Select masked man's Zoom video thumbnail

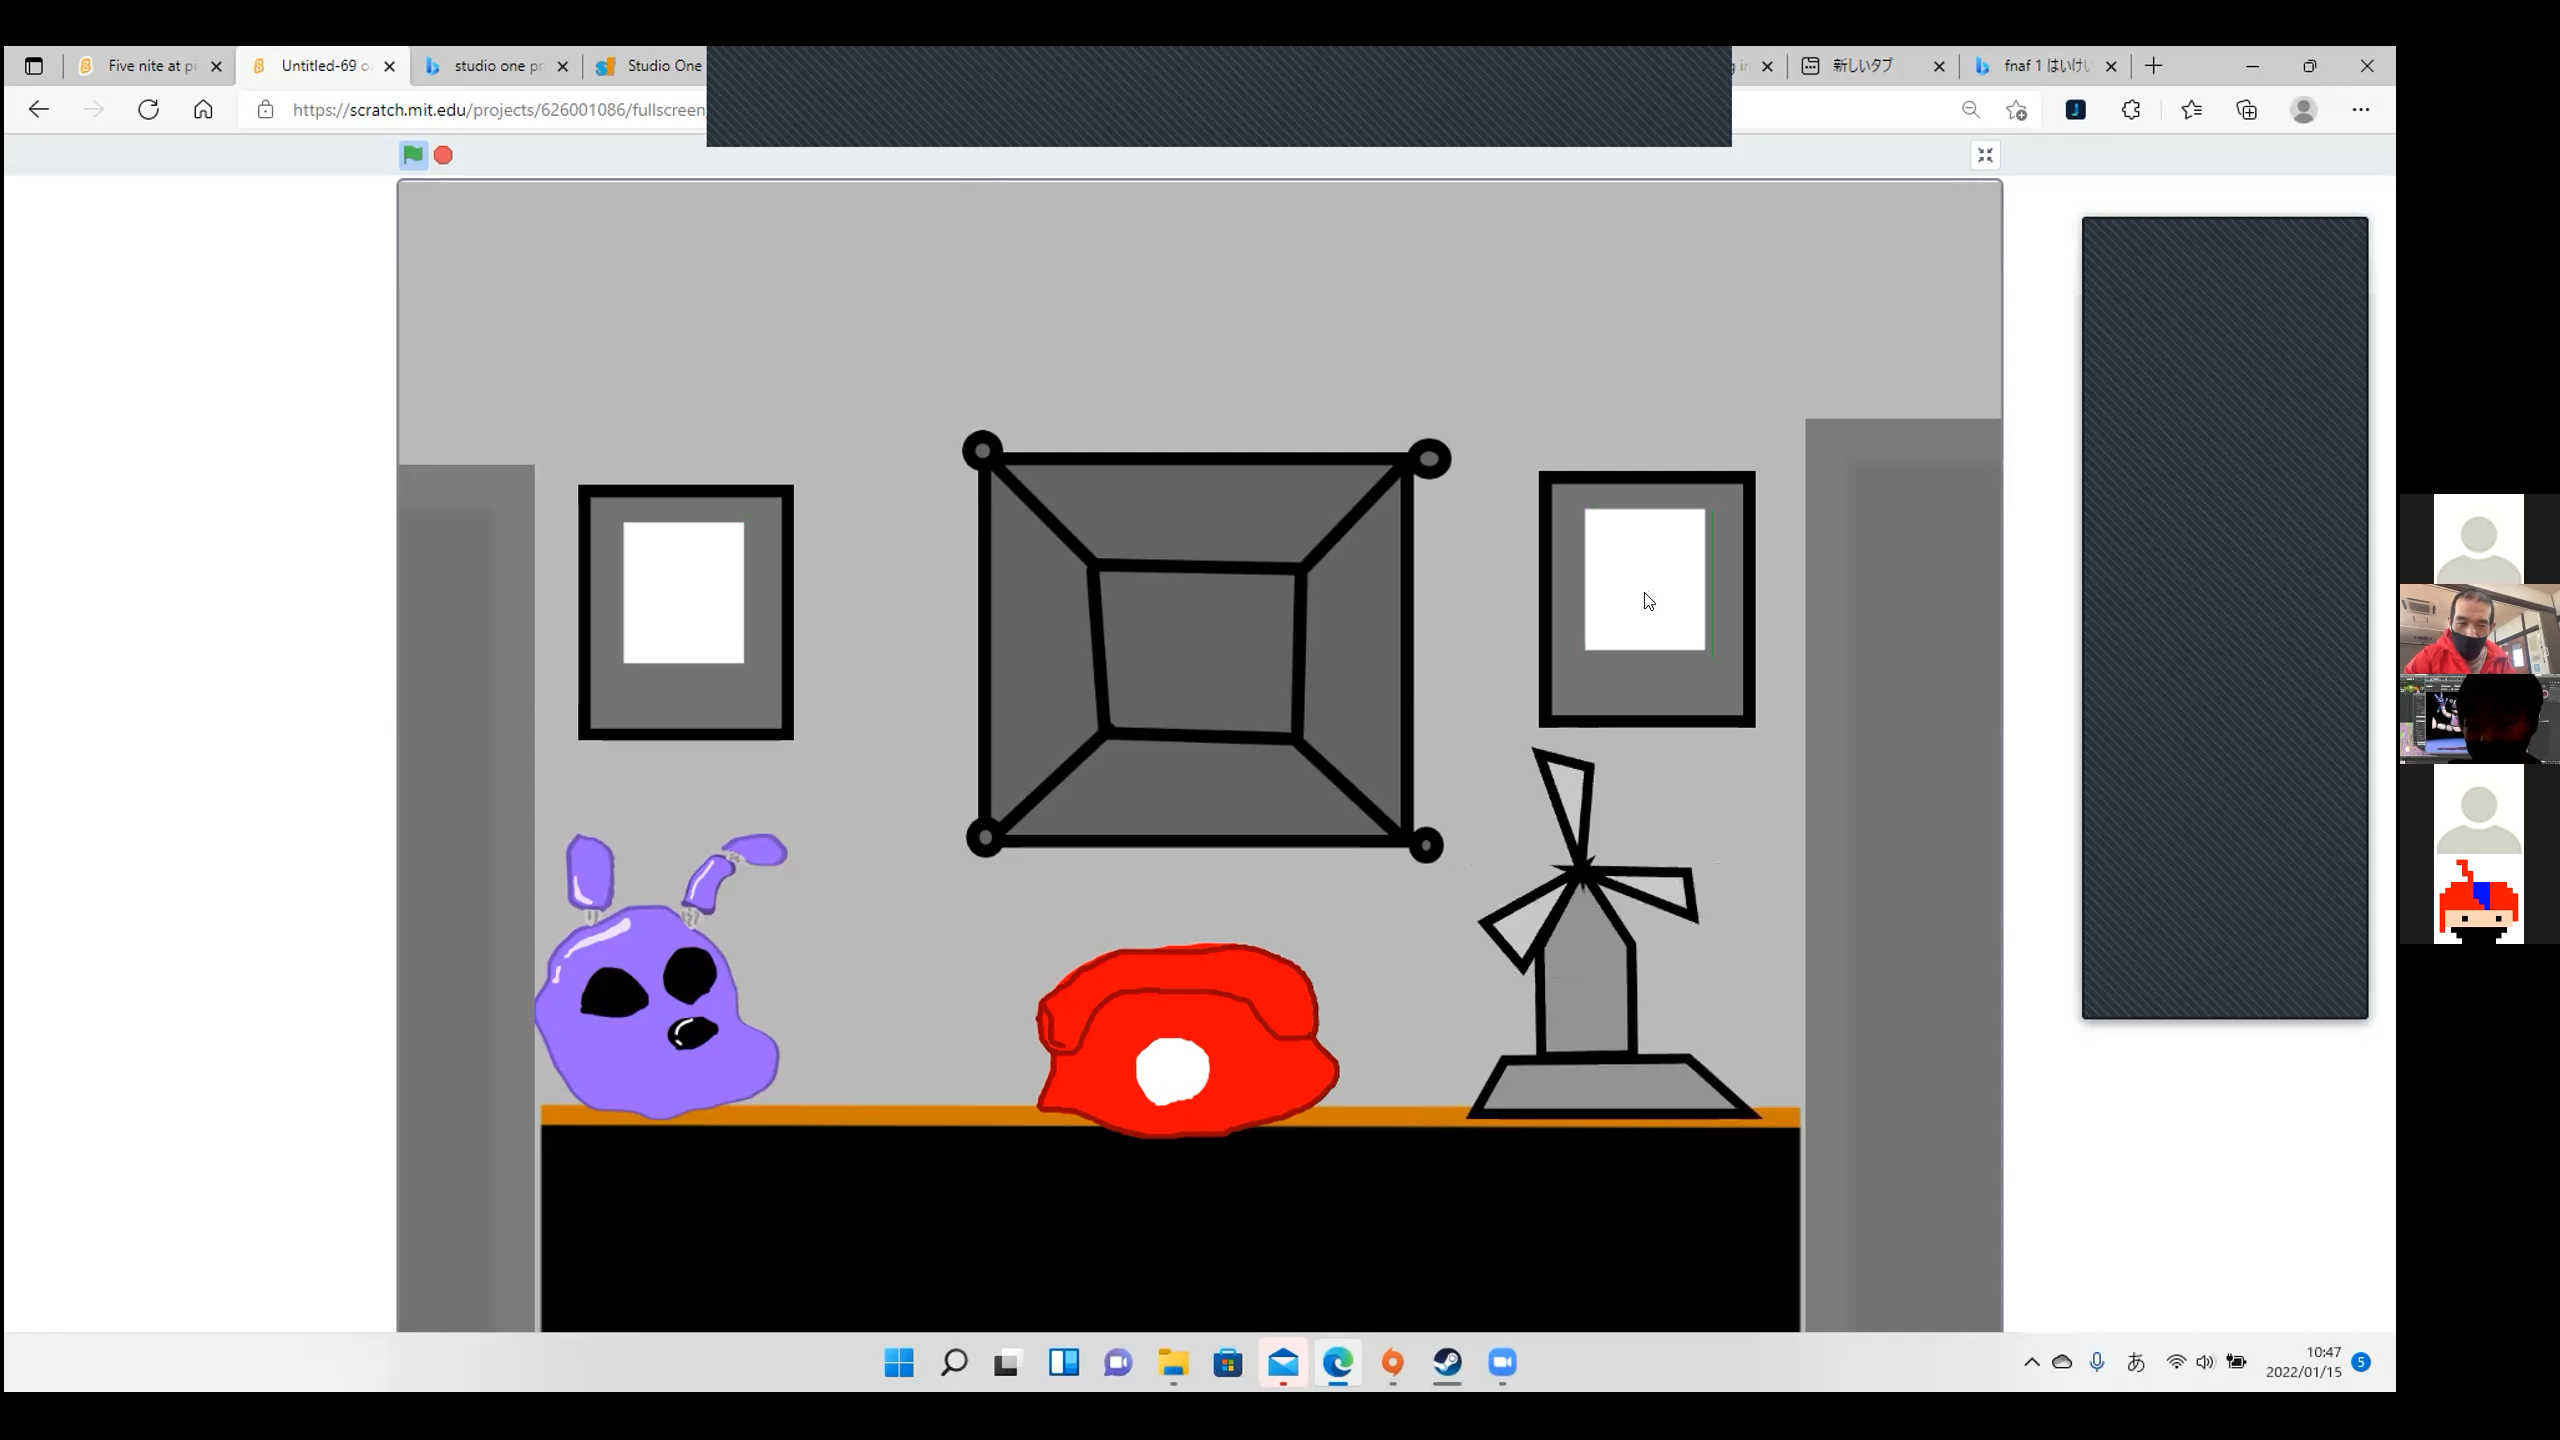point(2479,629)
